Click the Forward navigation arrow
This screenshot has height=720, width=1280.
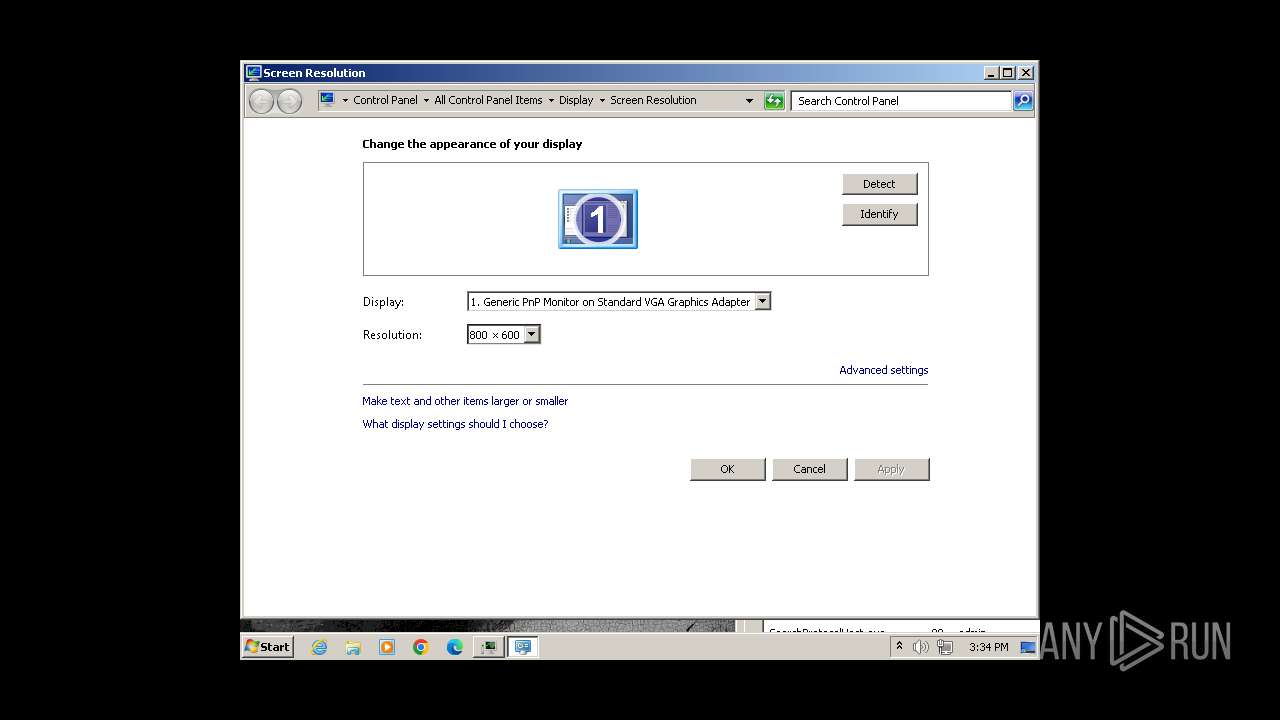[x=289, y=101]
